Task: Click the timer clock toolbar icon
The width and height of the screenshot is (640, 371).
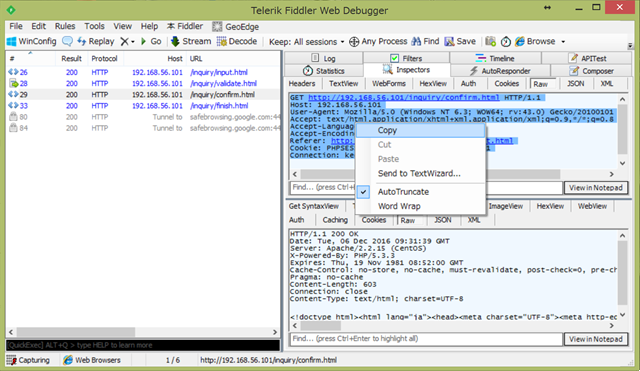Action: 506,42
